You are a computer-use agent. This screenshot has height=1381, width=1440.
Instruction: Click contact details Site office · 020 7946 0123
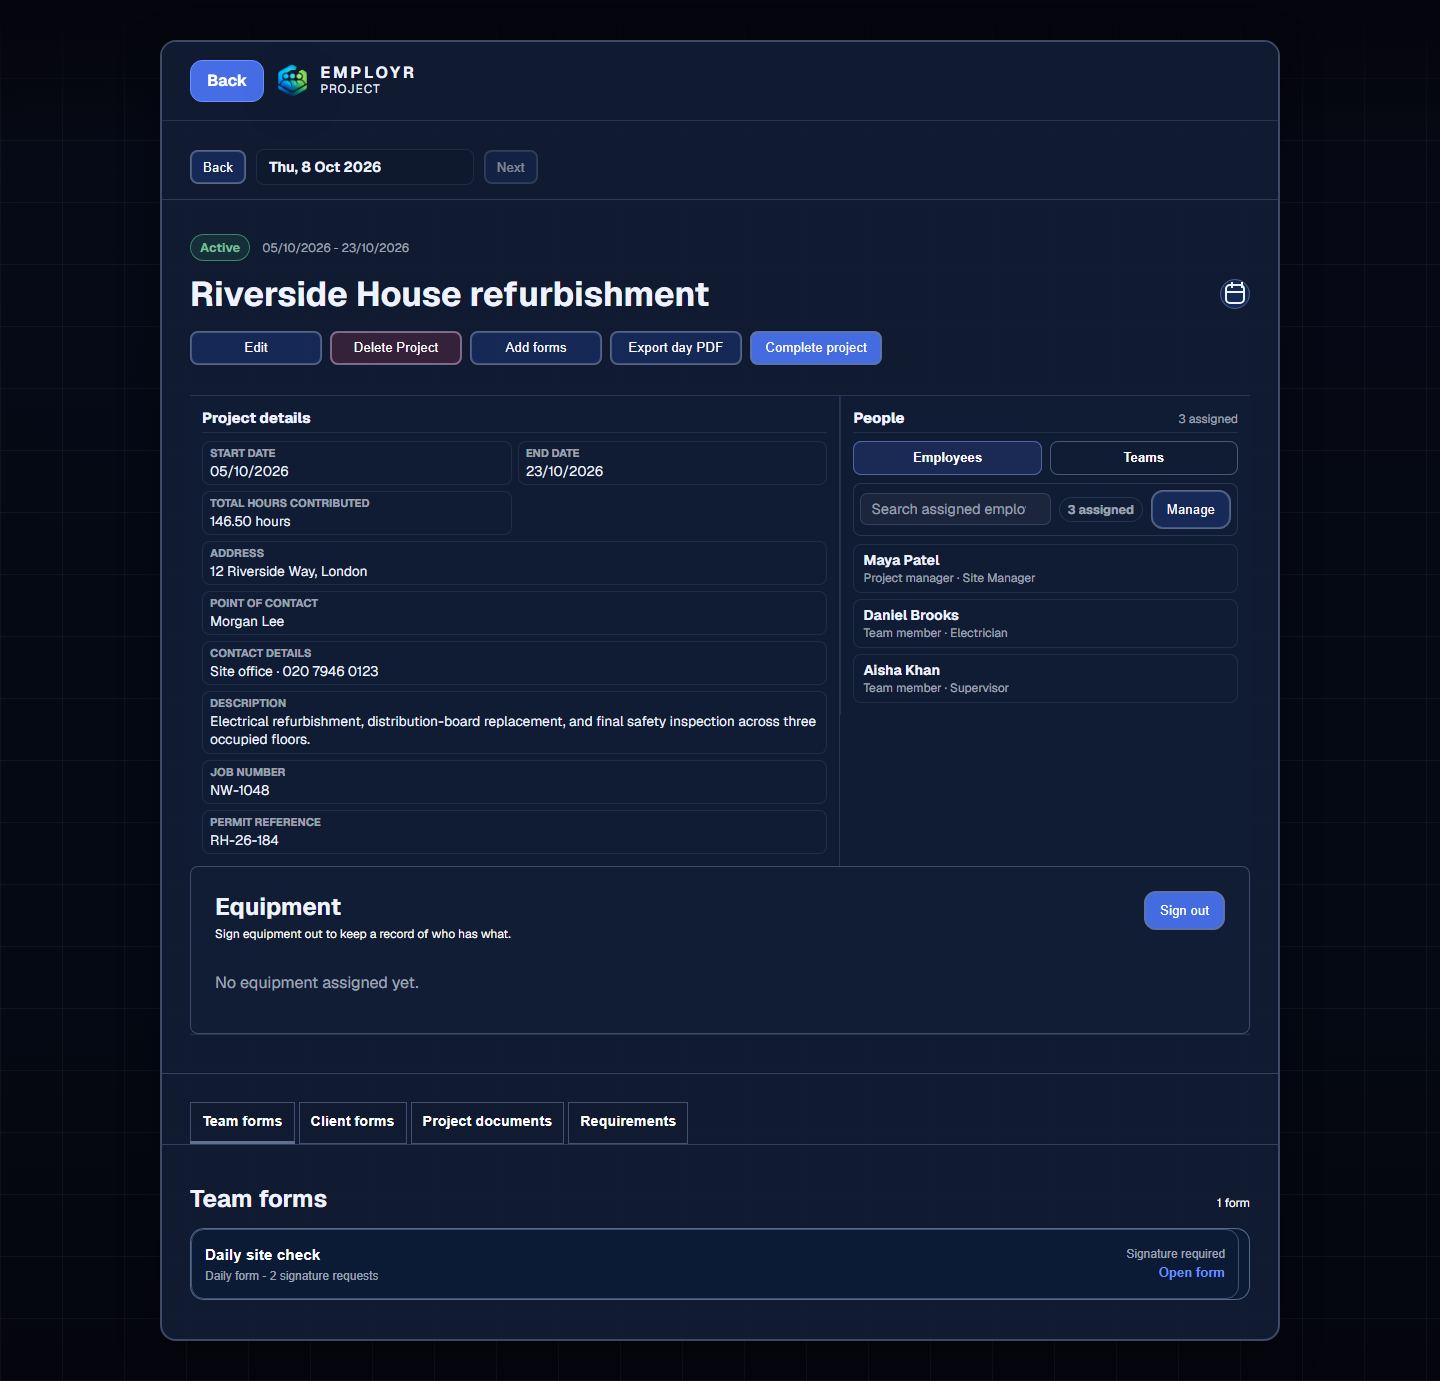click(x=294, y=671)
